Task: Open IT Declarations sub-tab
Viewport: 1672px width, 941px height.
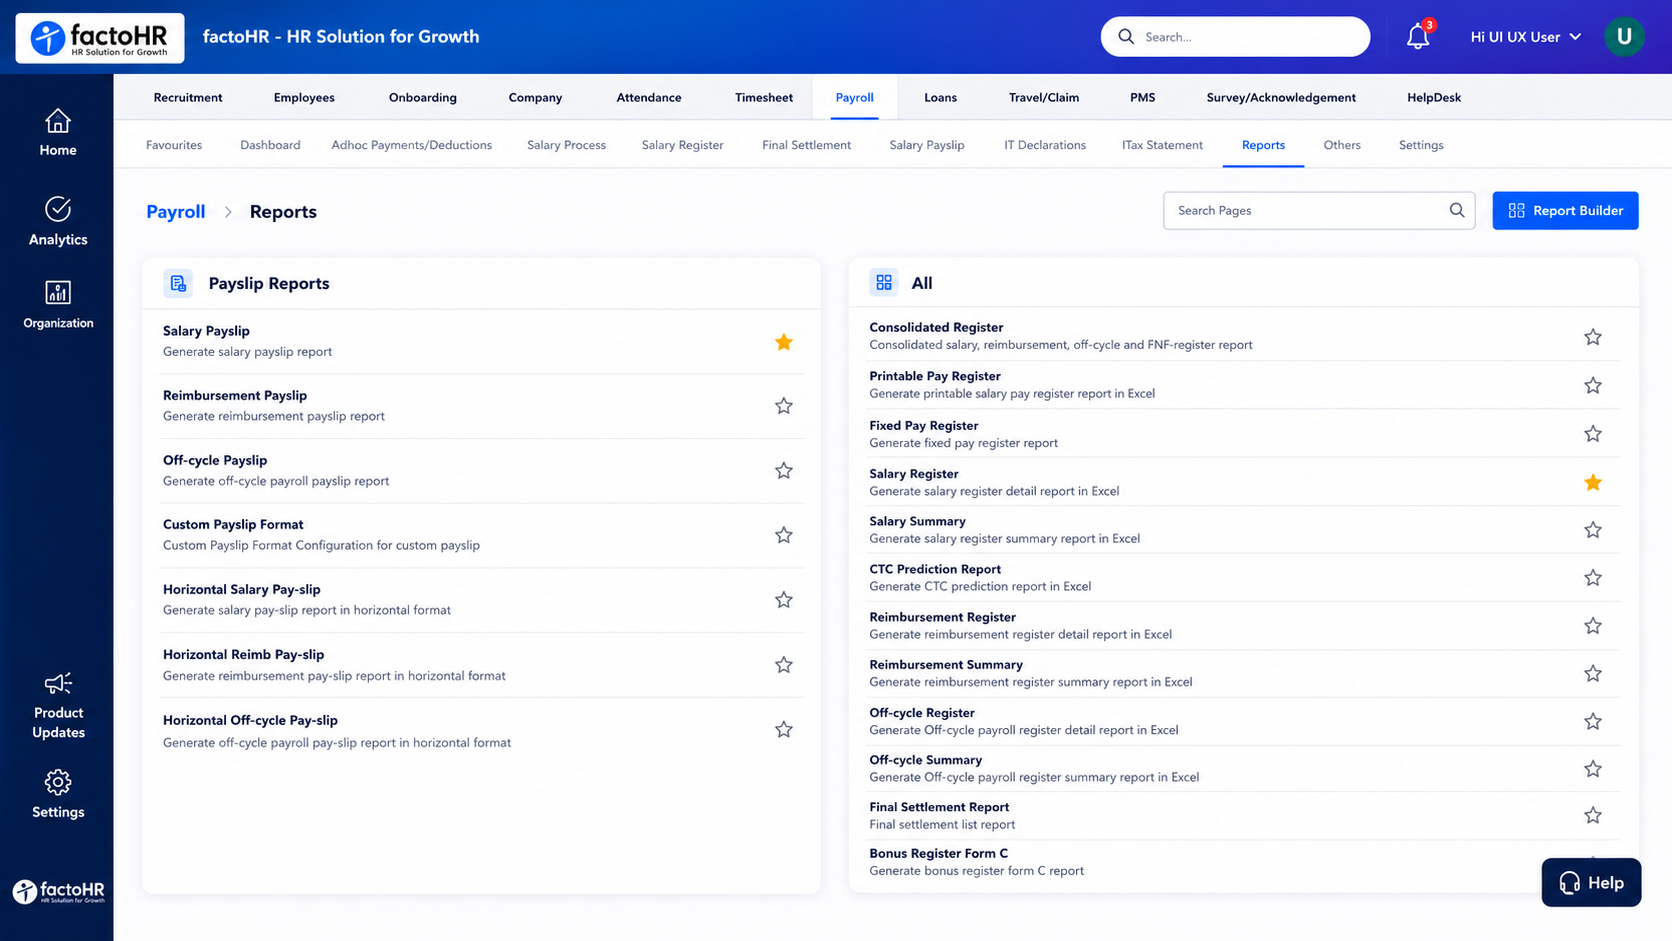Action: pos(1045,145)
